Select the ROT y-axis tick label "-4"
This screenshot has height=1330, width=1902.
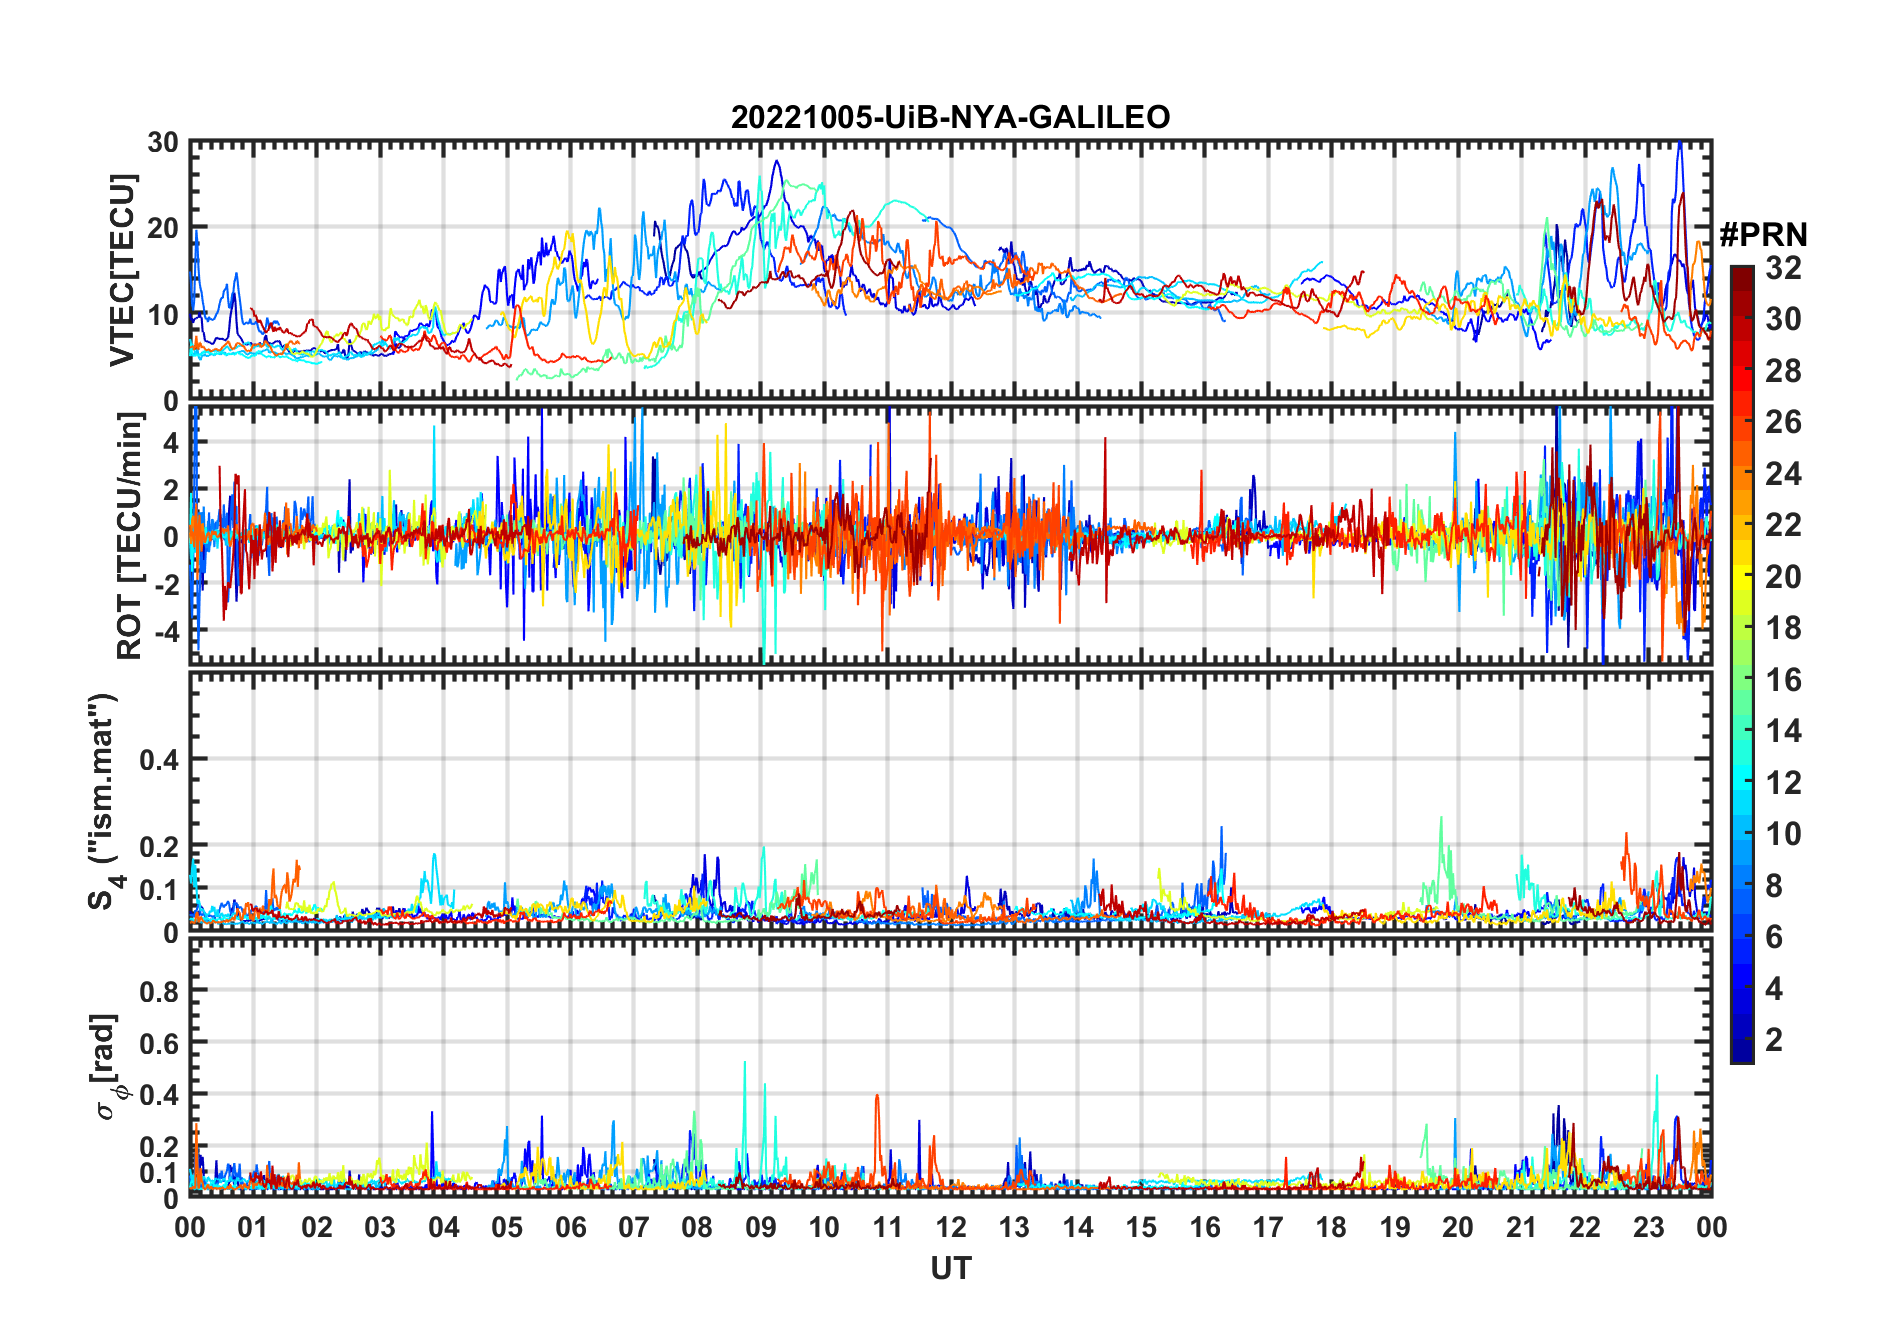166,632
